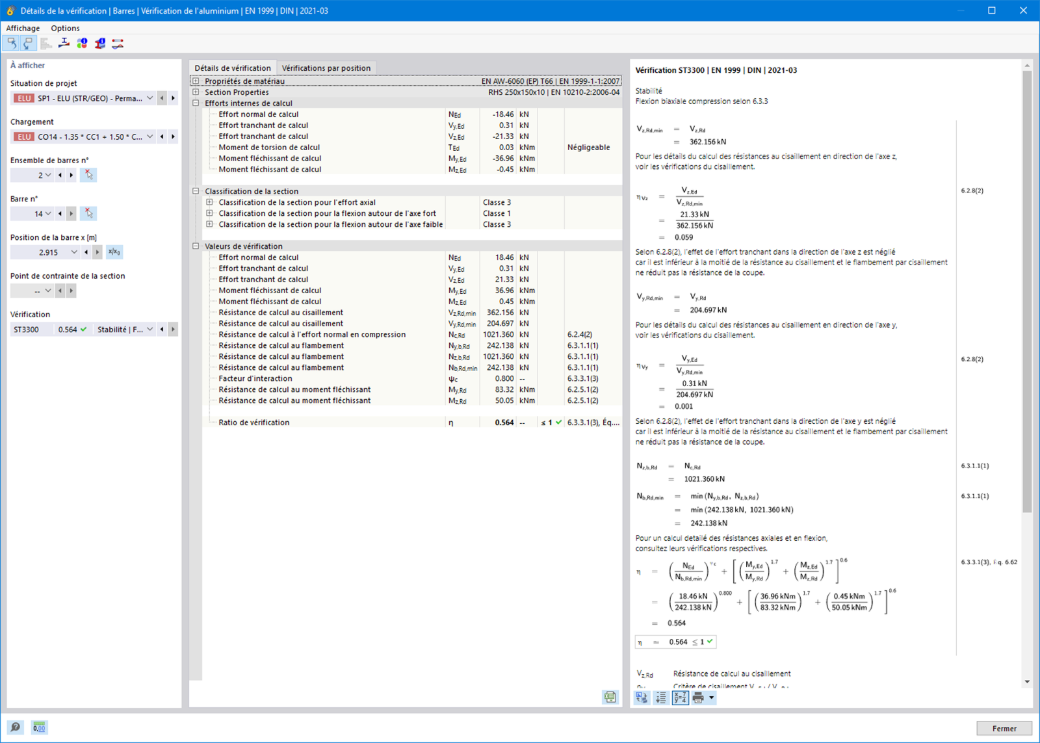The image size is (1040, 743).
Task: Click the colored circles info toolbar icon
Action: point(82,44)
